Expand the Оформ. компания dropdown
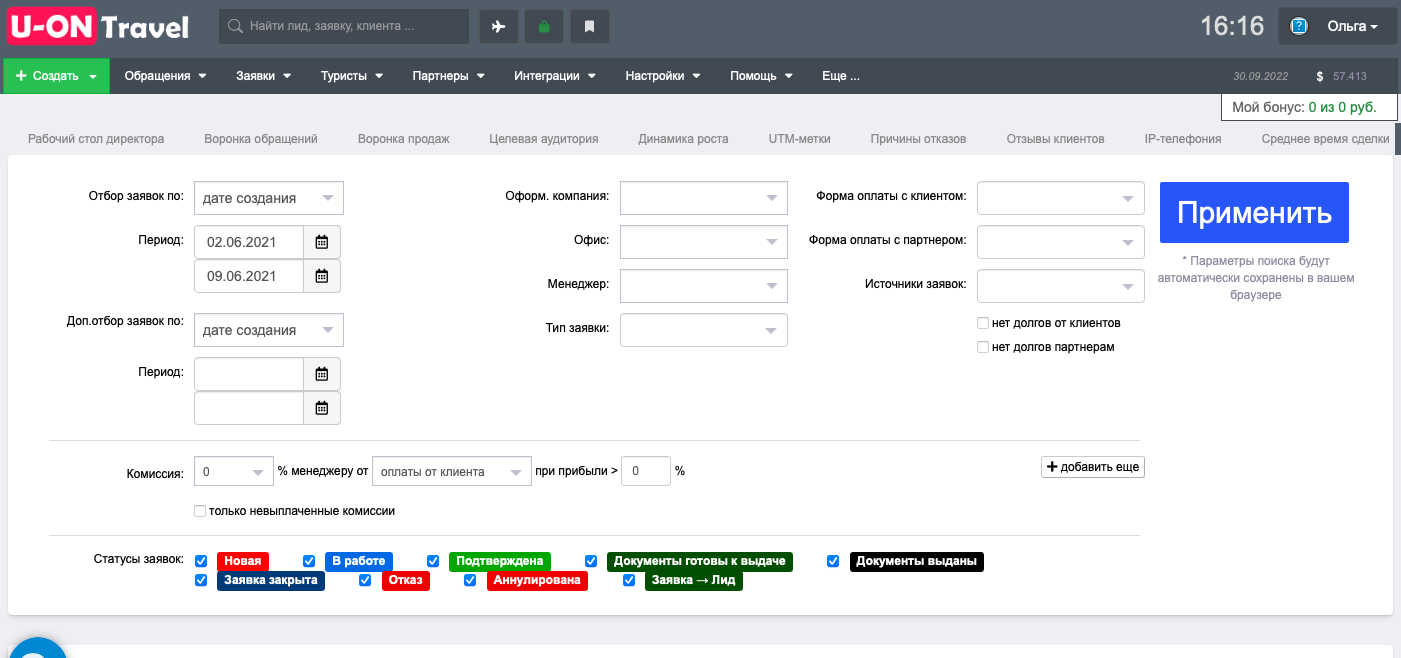1401x658 pixels. 704,198
